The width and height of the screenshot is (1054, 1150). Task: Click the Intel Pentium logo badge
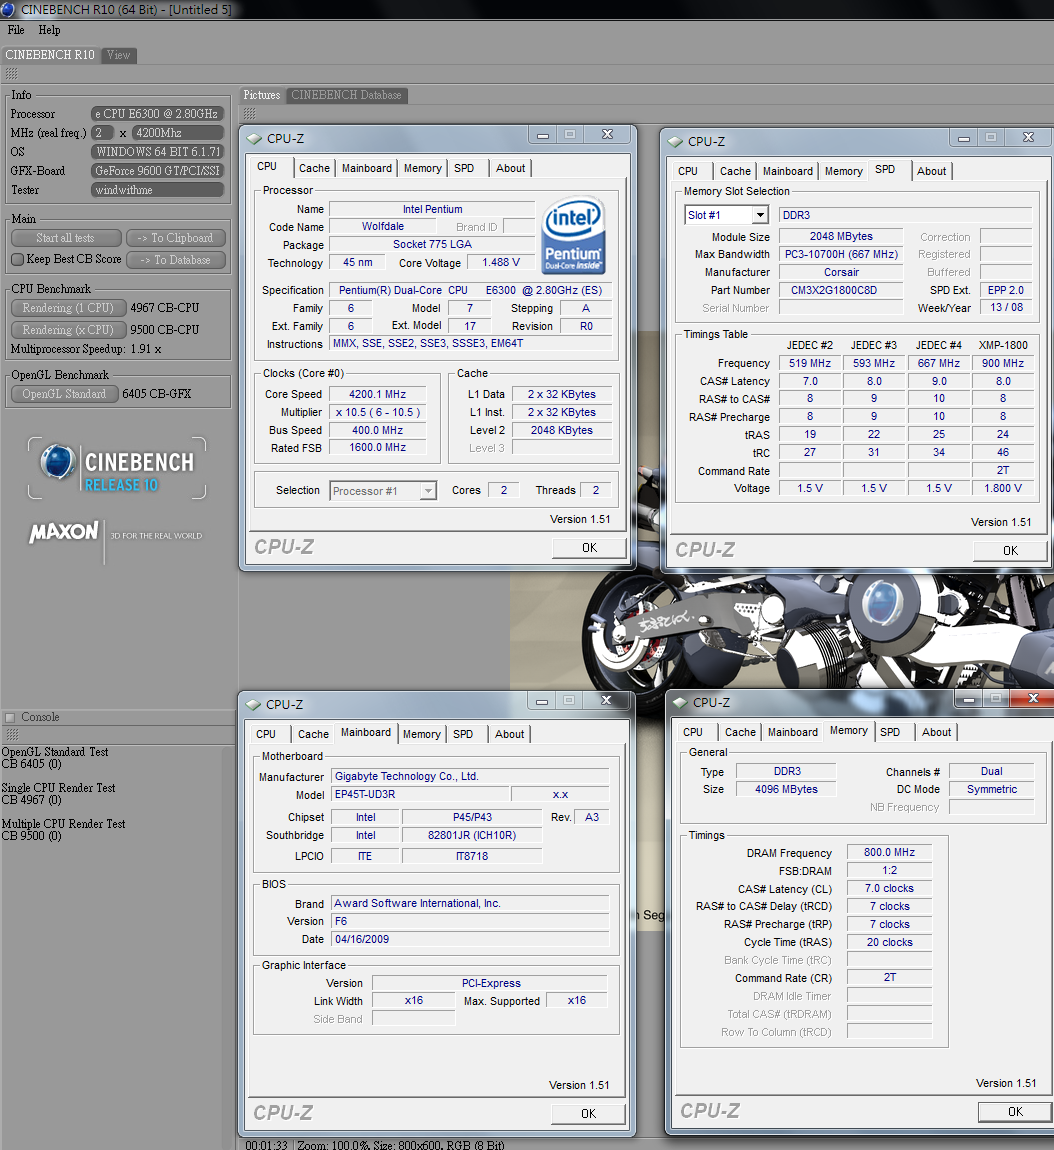pyautogui.click(x=573, y=235)
